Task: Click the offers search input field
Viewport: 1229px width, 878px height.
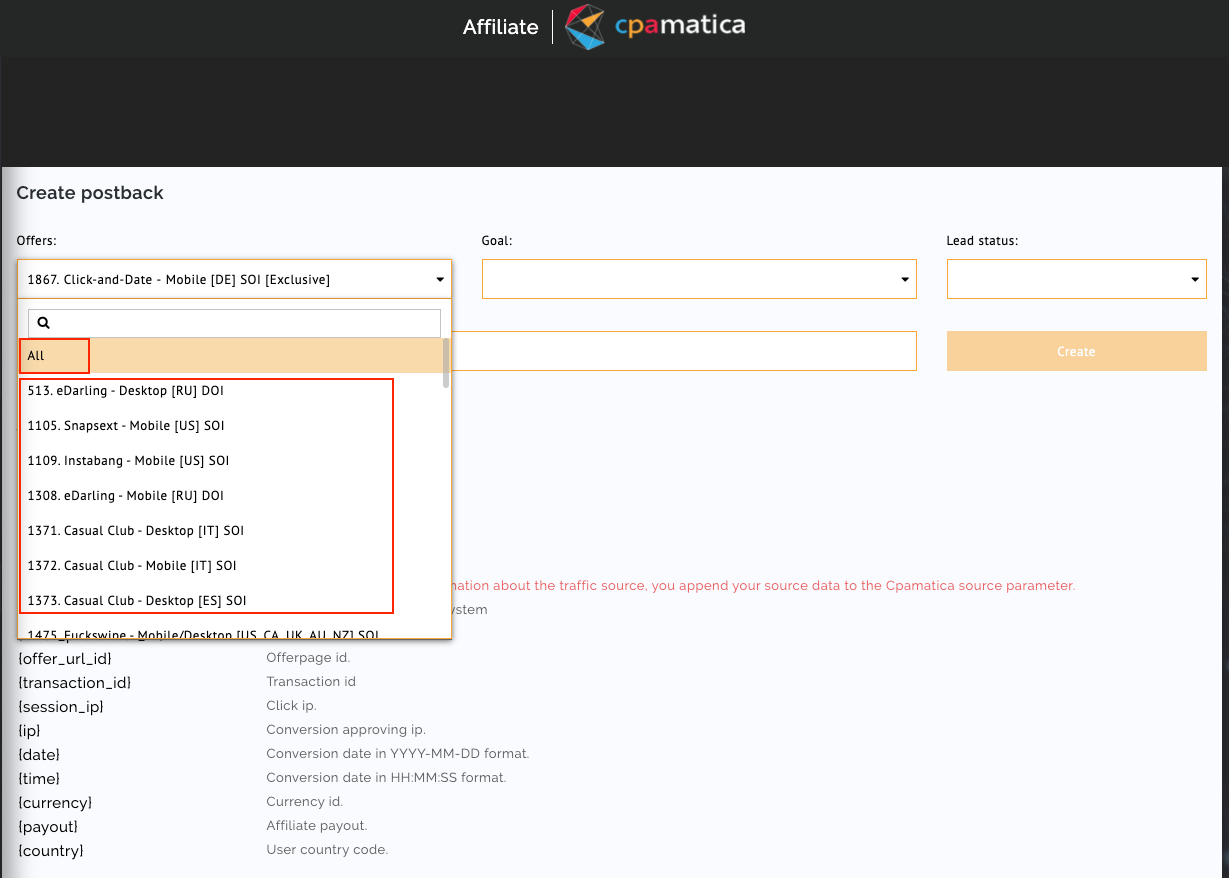Action: point(234,323)
